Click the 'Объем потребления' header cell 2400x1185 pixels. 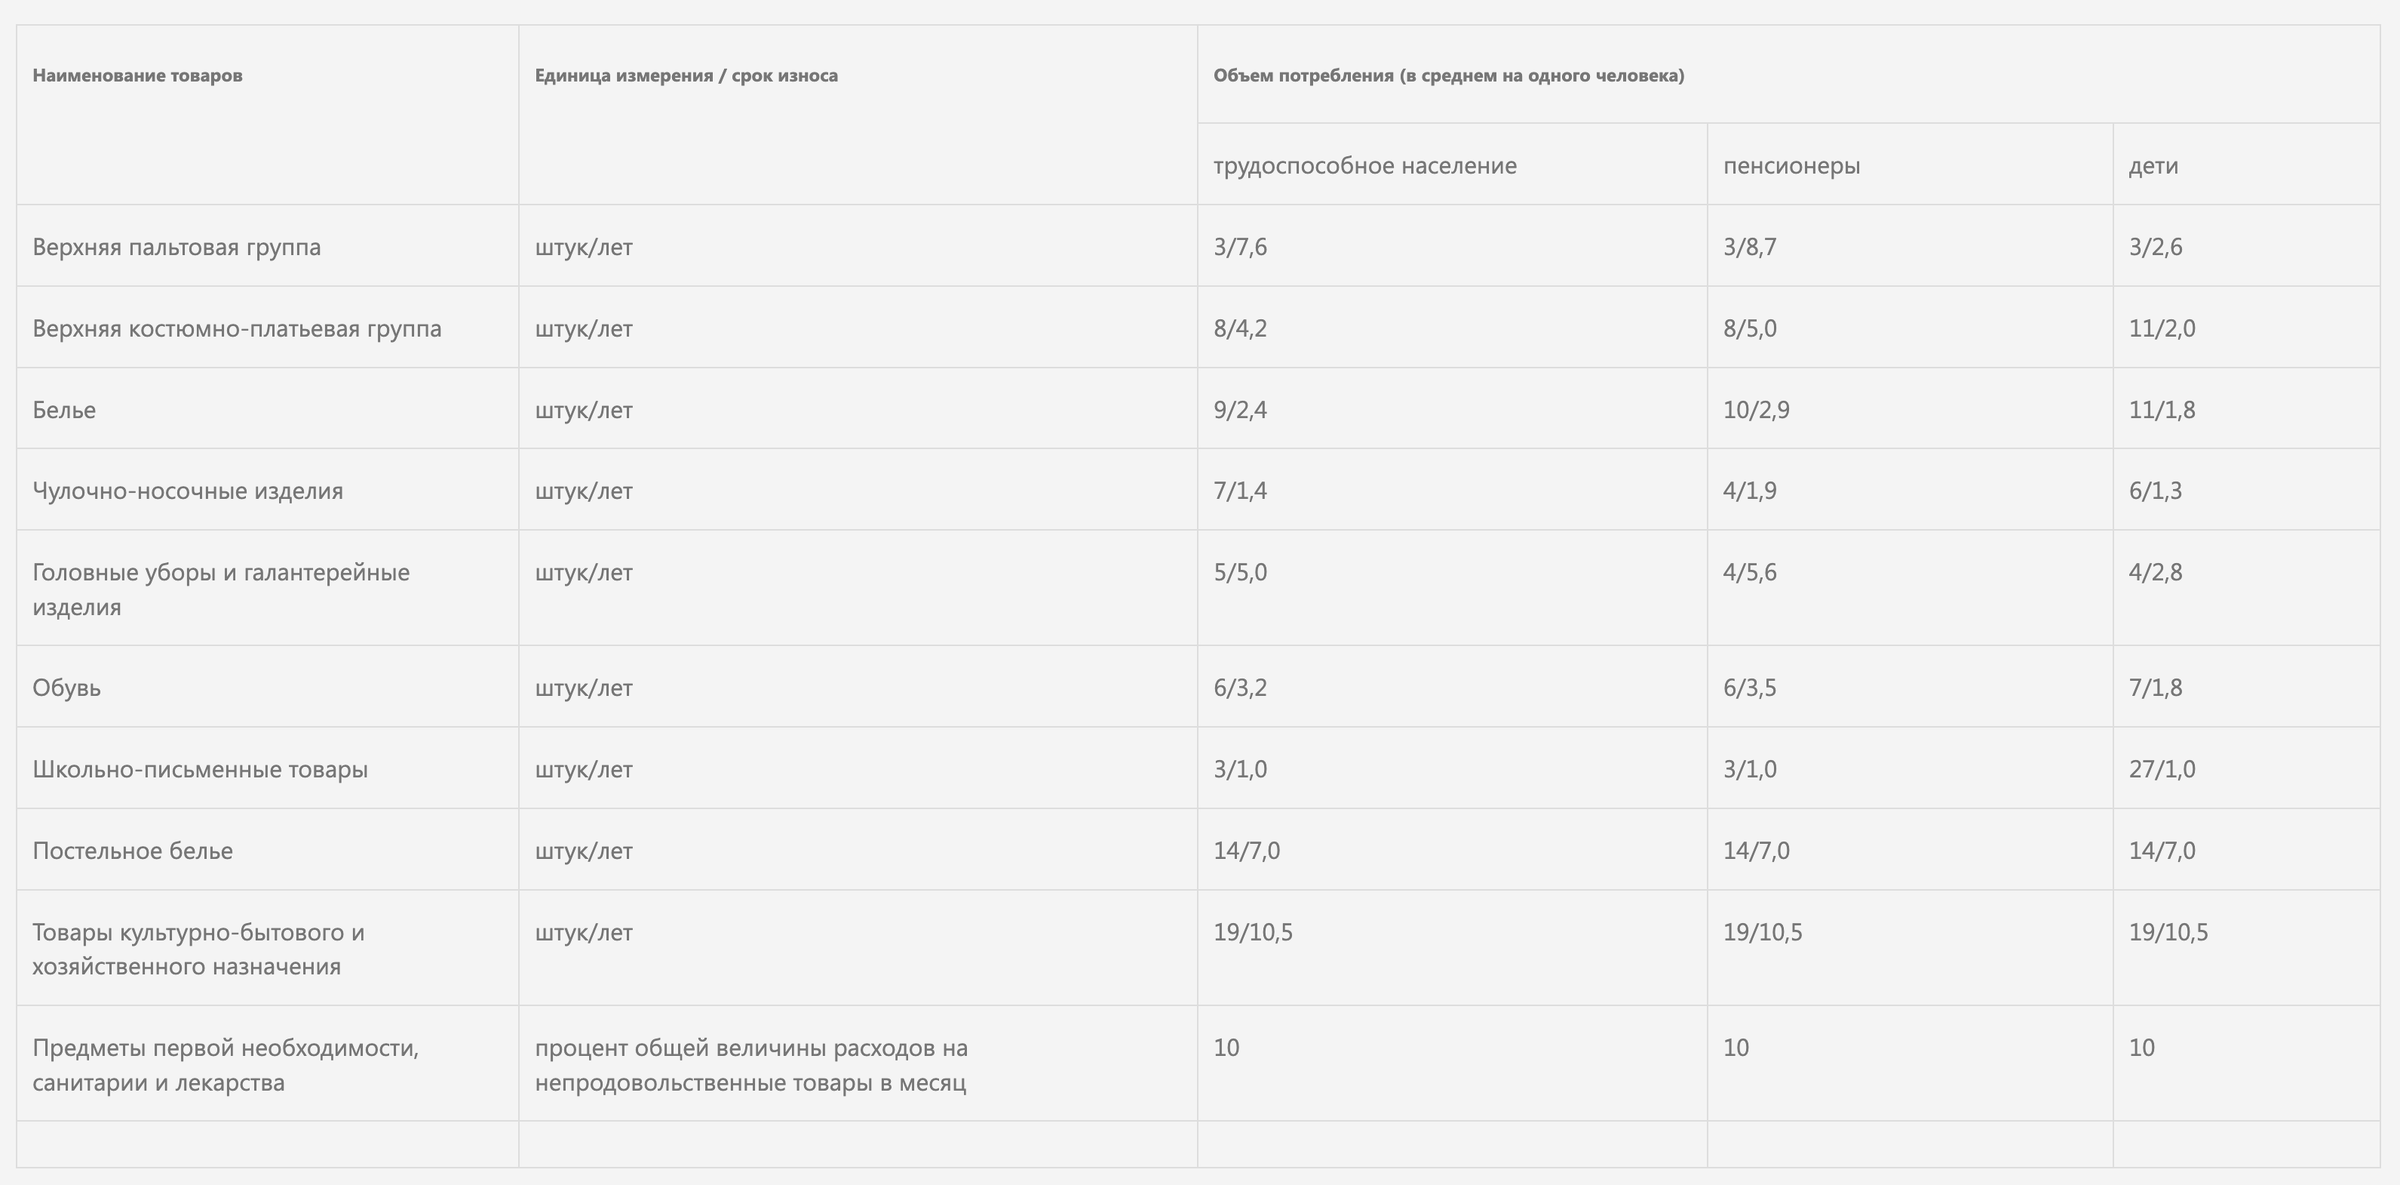(x=1448, y=76)
